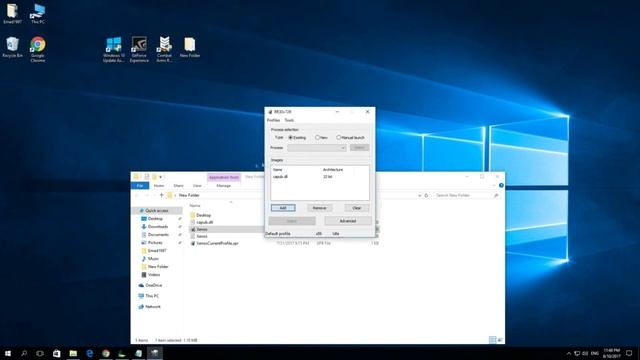Click the Name column header in Images list
The width and height of the screenshot is (640, 360).
point(296,169)
